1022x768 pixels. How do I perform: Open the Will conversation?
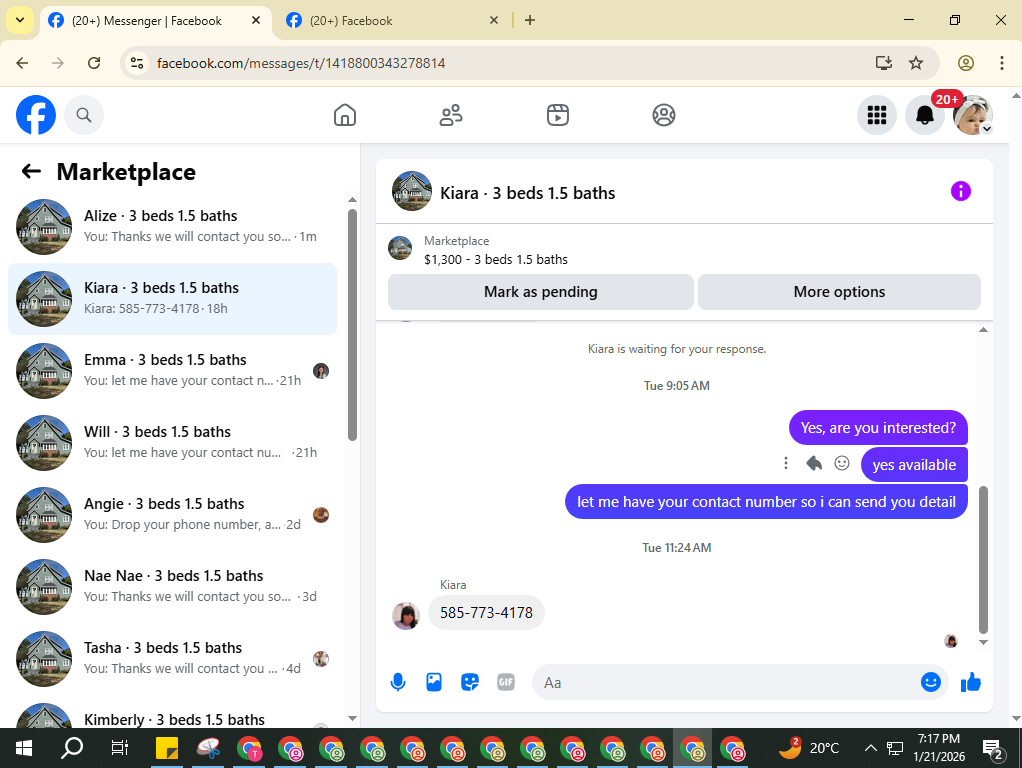click(172, 442)
